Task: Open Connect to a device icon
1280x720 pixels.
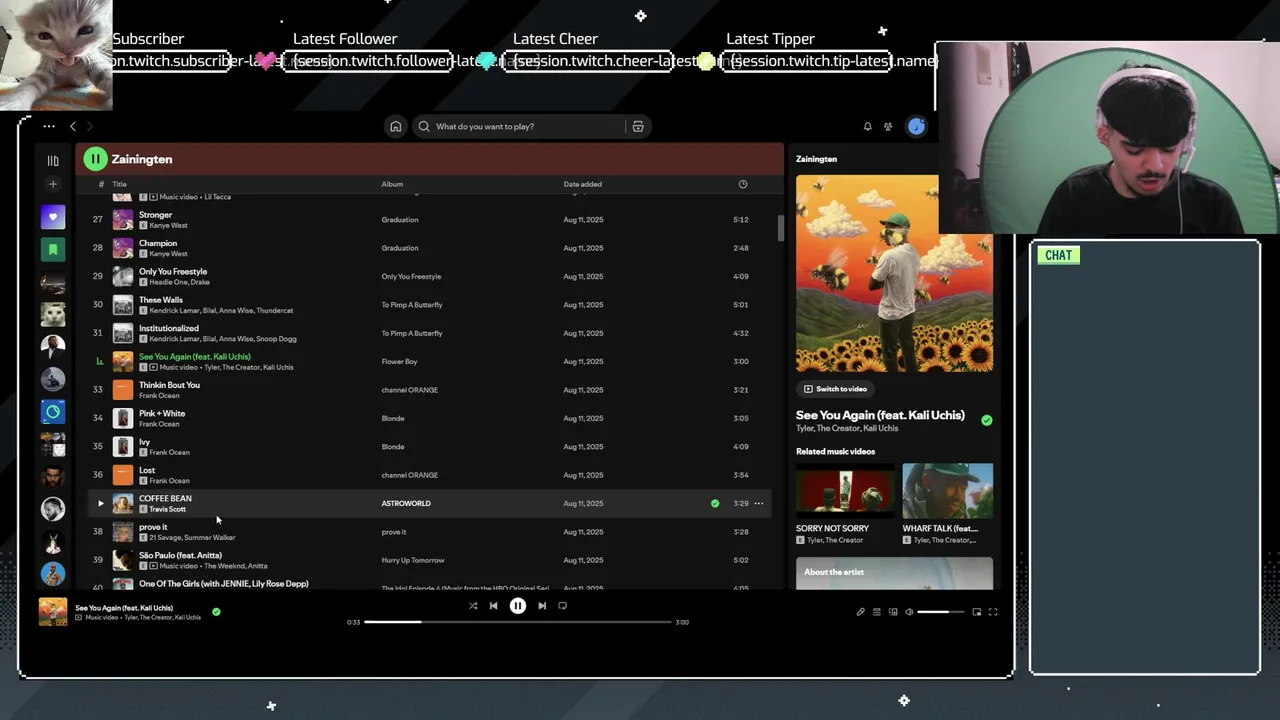Action: (893, 612)
